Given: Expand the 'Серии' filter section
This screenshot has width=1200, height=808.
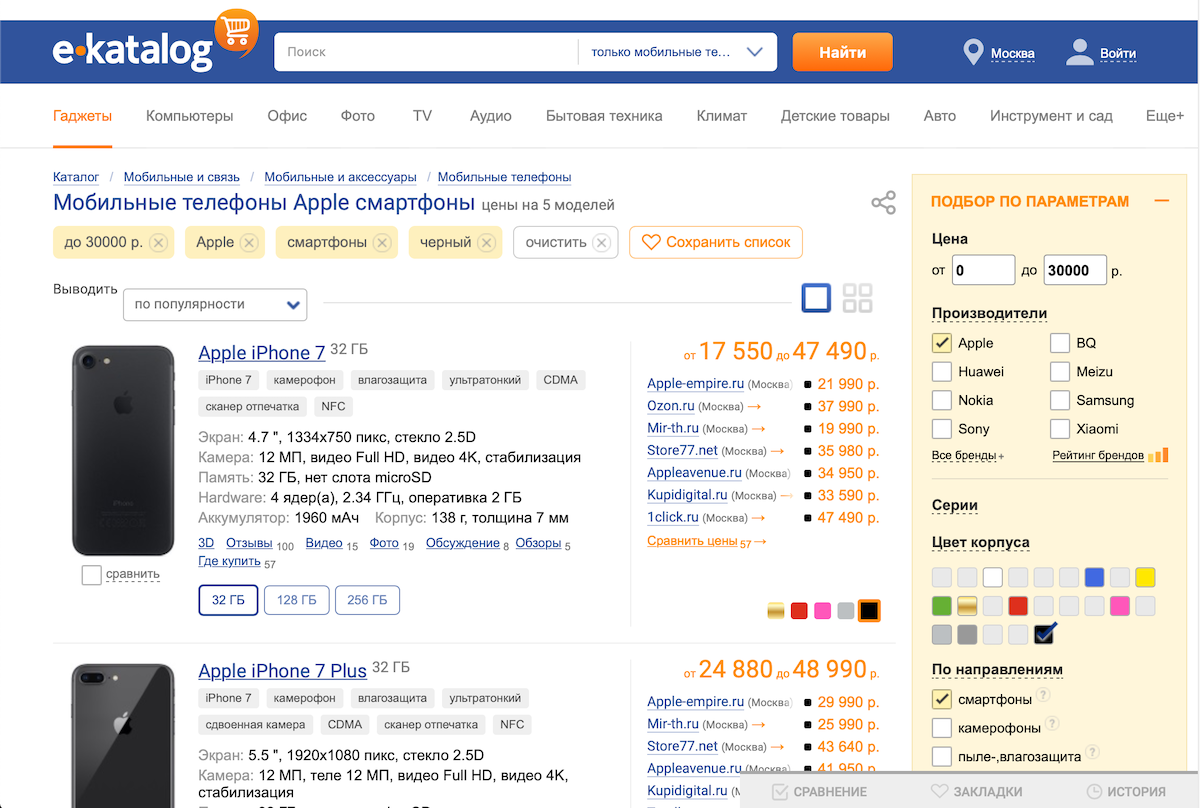Looking at the screenshot, I should click(955, 505).
